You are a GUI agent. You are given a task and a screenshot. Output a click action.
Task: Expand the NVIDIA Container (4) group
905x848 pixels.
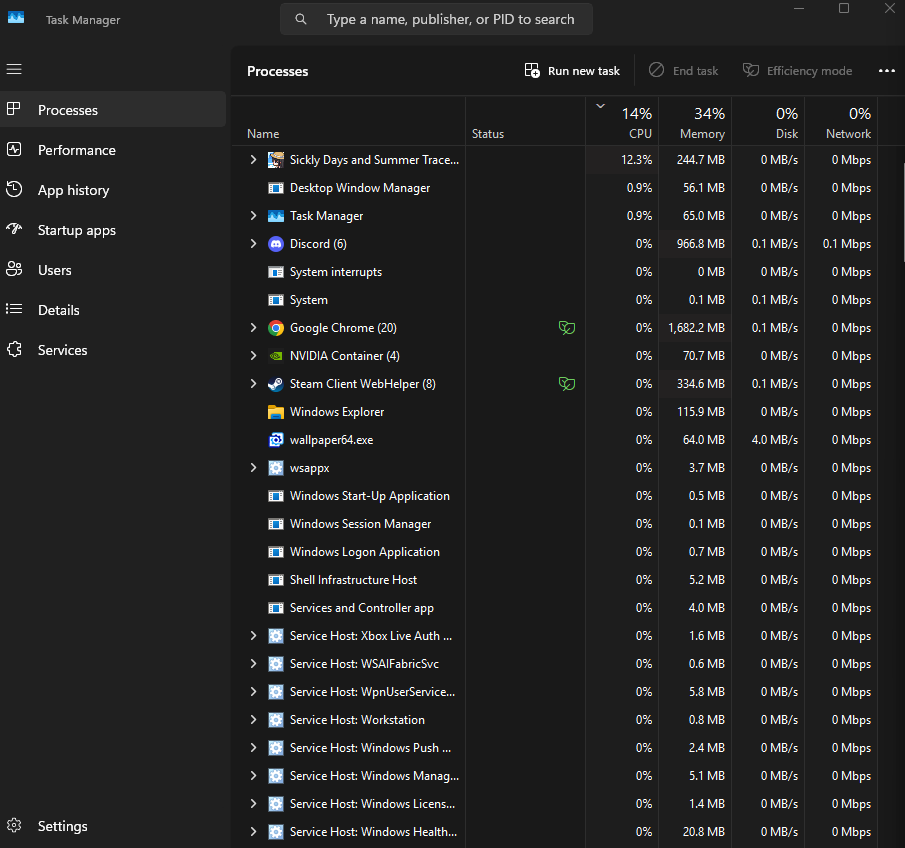[x=253, y=356]
